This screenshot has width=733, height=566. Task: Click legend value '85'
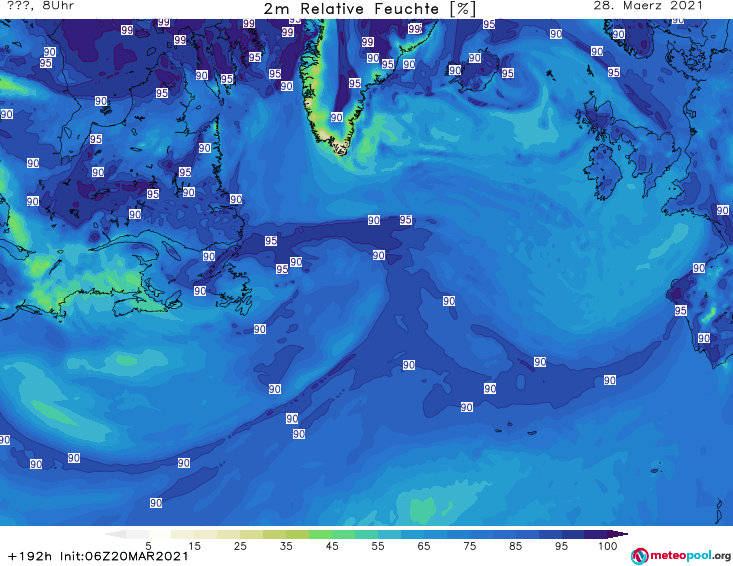point(515,546)
